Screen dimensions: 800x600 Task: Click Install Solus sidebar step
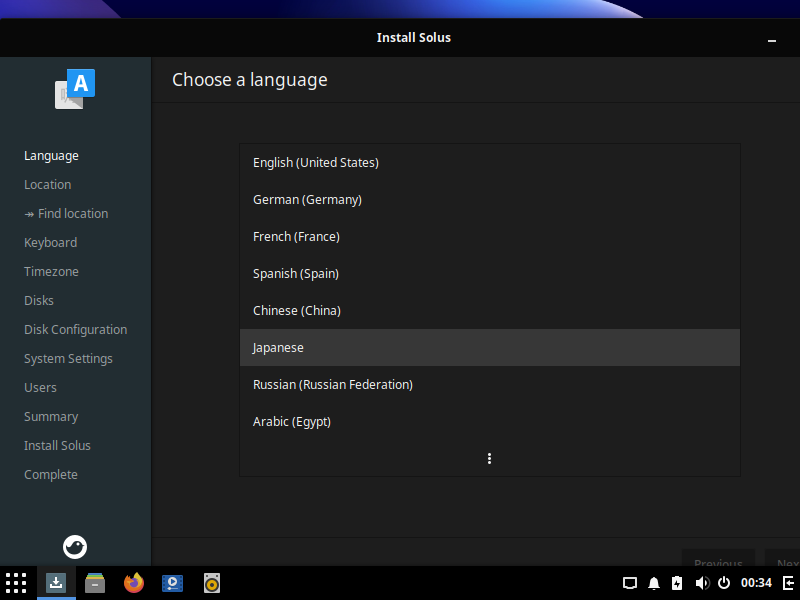[x=57, y=445]
